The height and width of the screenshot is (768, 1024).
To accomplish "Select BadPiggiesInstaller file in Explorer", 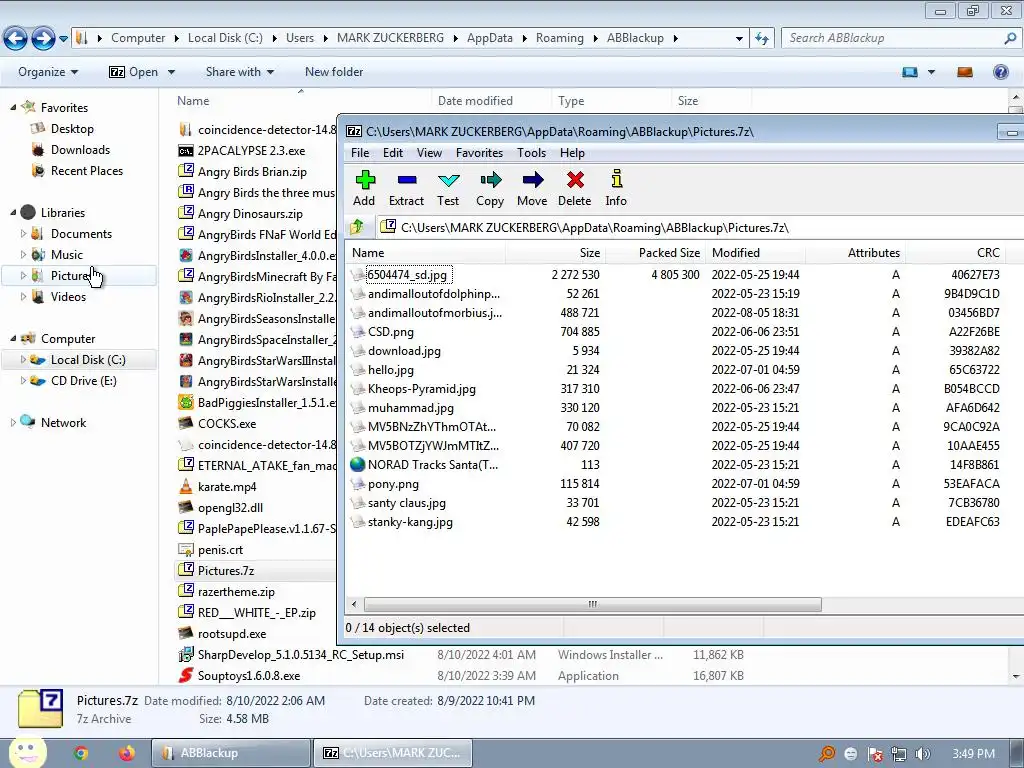I will [257, 402].
